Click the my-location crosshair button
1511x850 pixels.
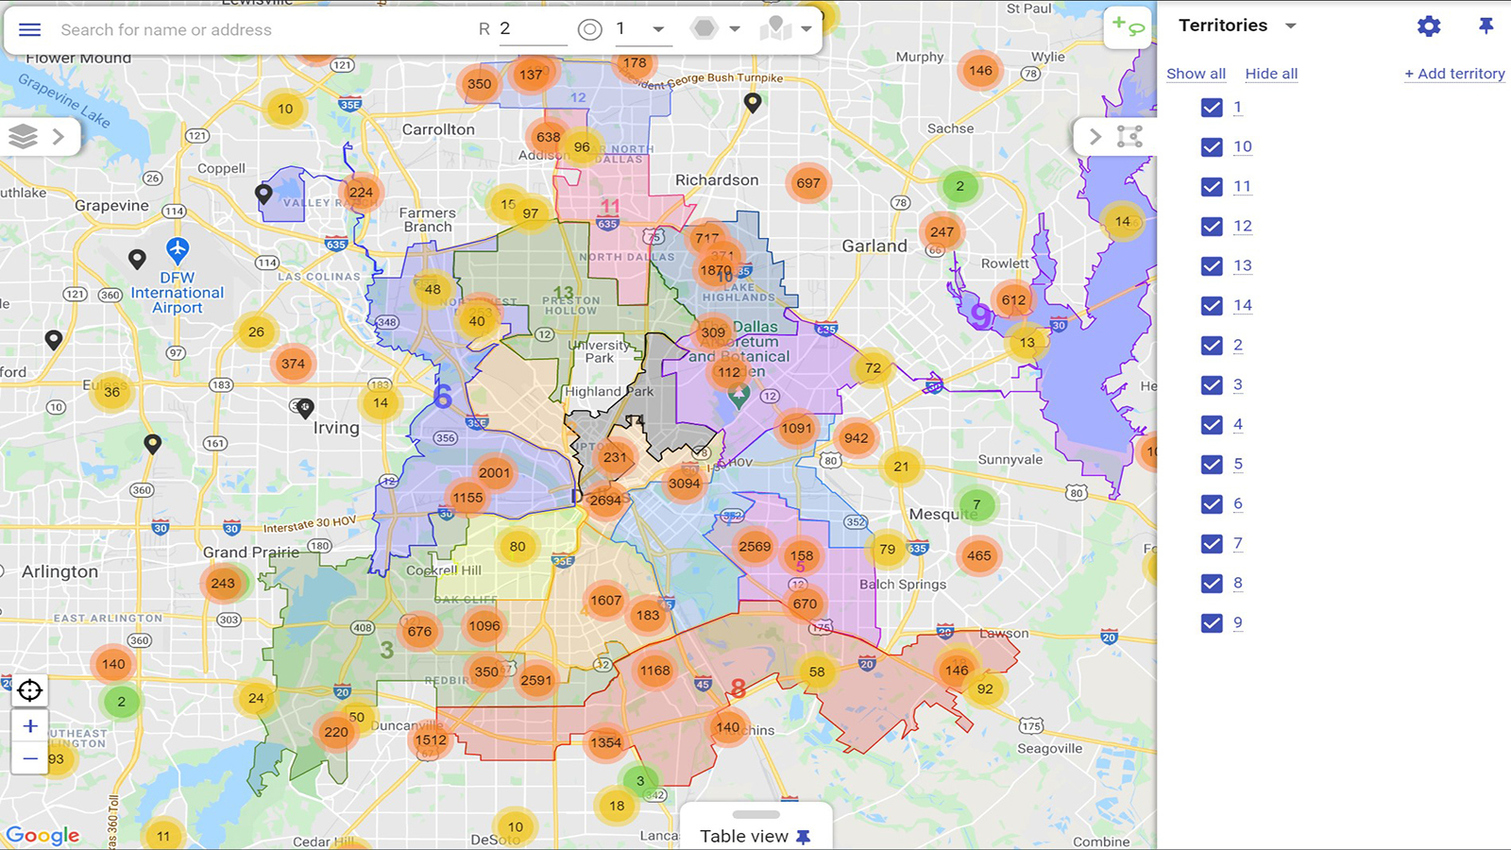point(29,690)
